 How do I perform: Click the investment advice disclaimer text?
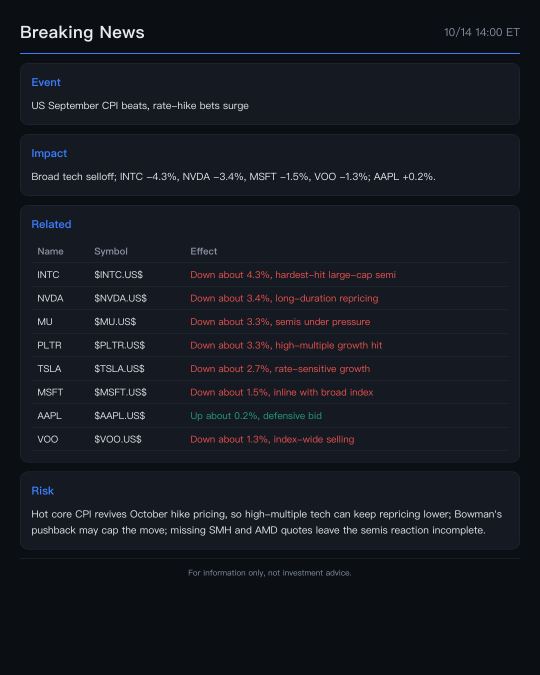(x=270, y=573)
